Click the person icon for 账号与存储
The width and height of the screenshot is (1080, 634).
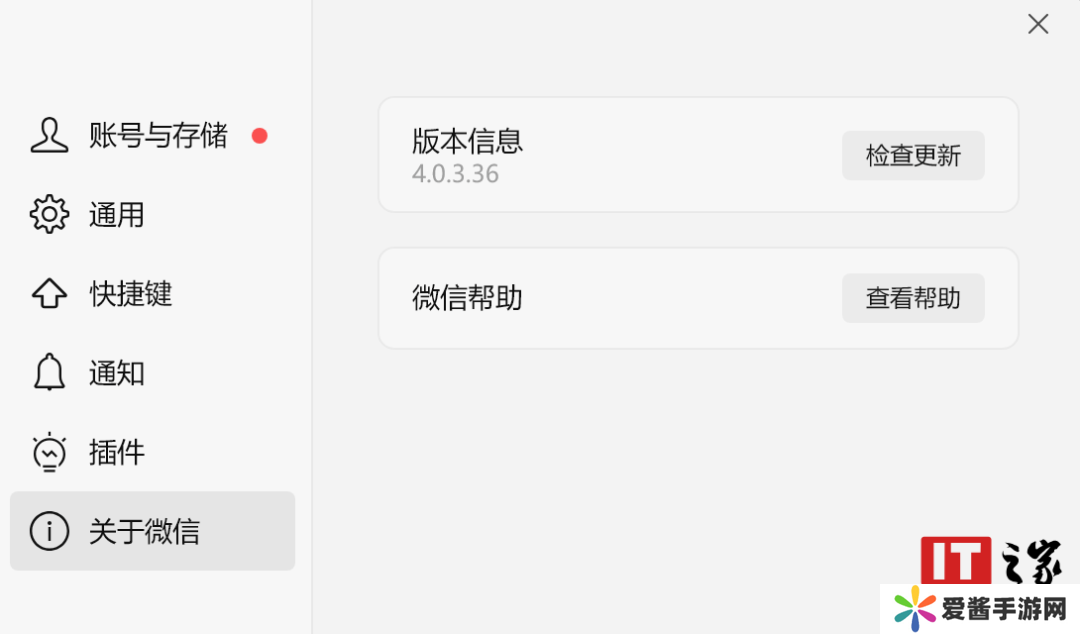click(x=49, y=135)
